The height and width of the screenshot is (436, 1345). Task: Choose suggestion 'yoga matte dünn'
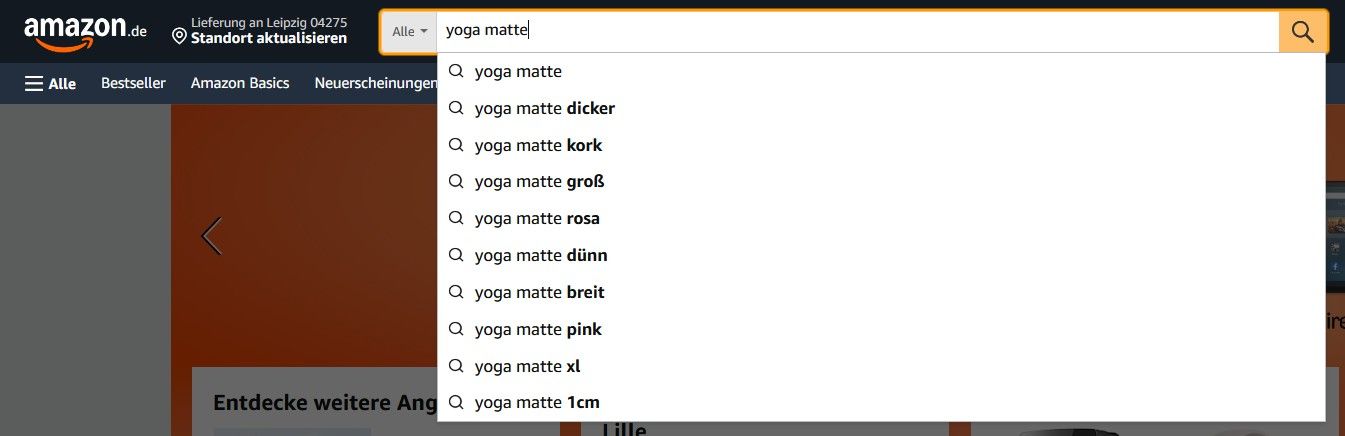881,255
